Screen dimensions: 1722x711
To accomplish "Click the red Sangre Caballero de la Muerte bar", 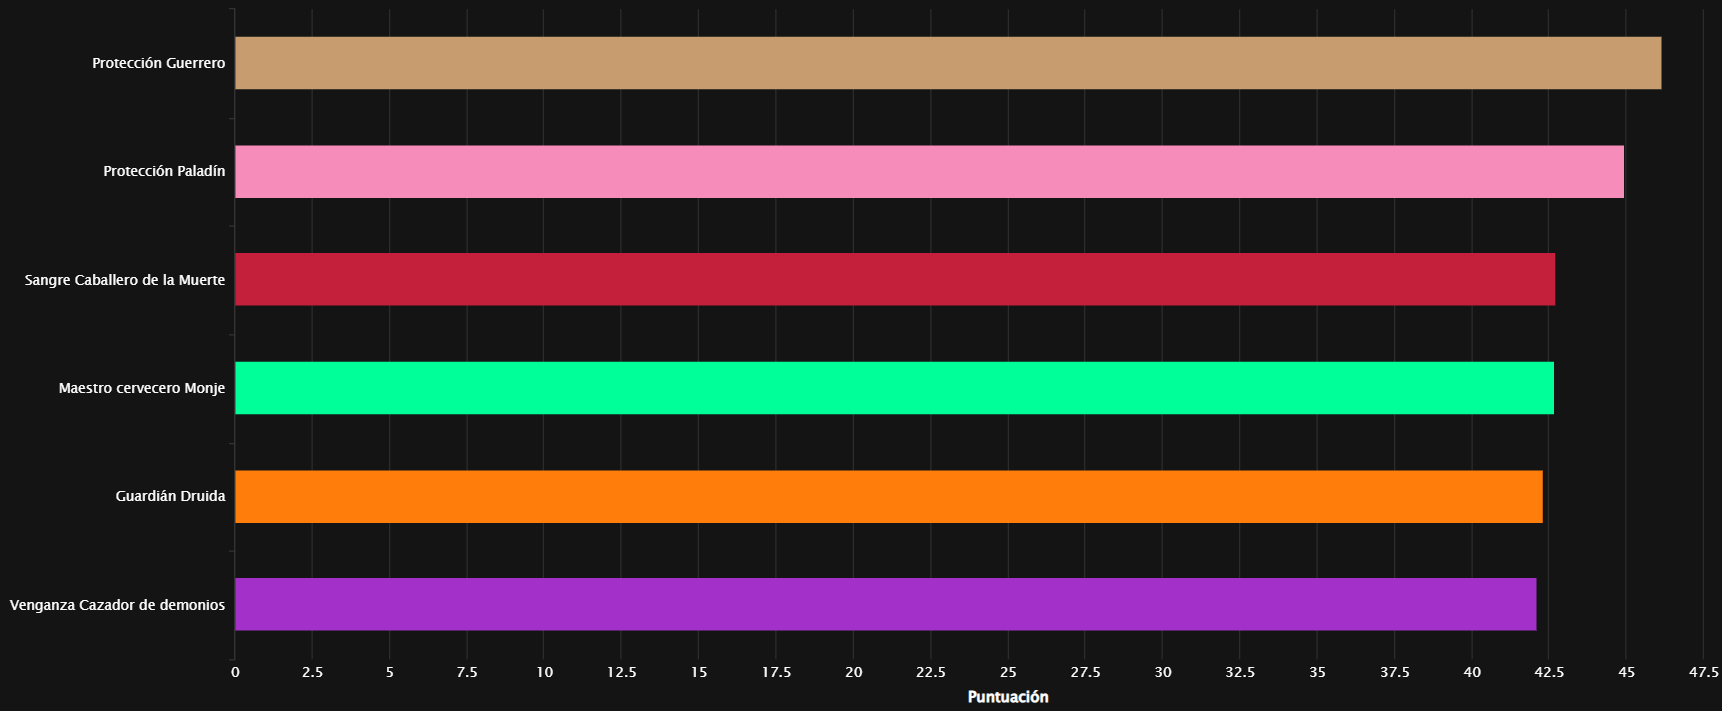I will point(895,279).
